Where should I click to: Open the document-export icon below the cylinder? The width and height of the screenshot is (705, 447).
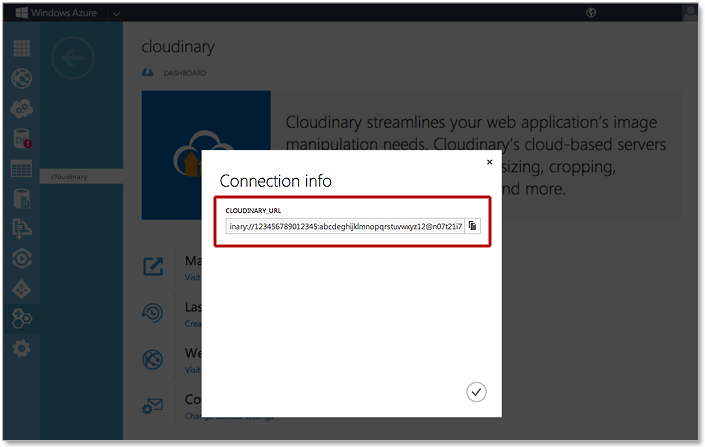pyautogui.click(x=22, y=228)
